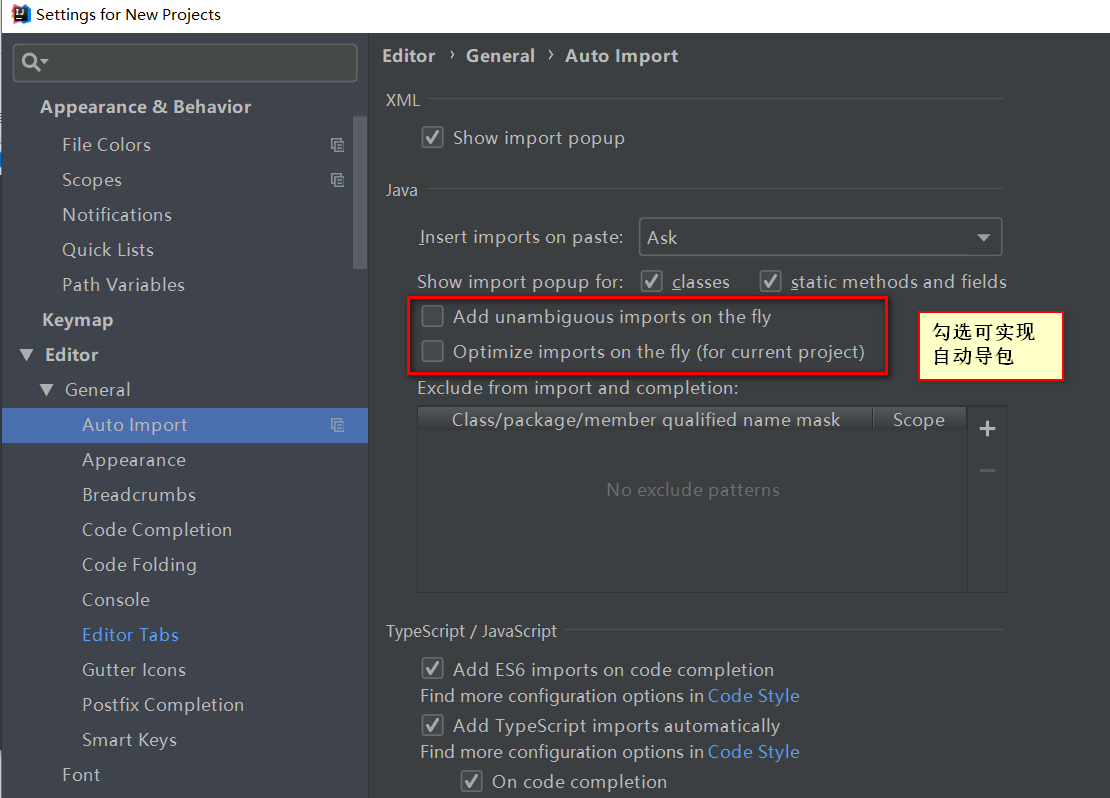Click General in the breadcrumb path
Screen dimensions: 1110x798
(x=500, y=56)
